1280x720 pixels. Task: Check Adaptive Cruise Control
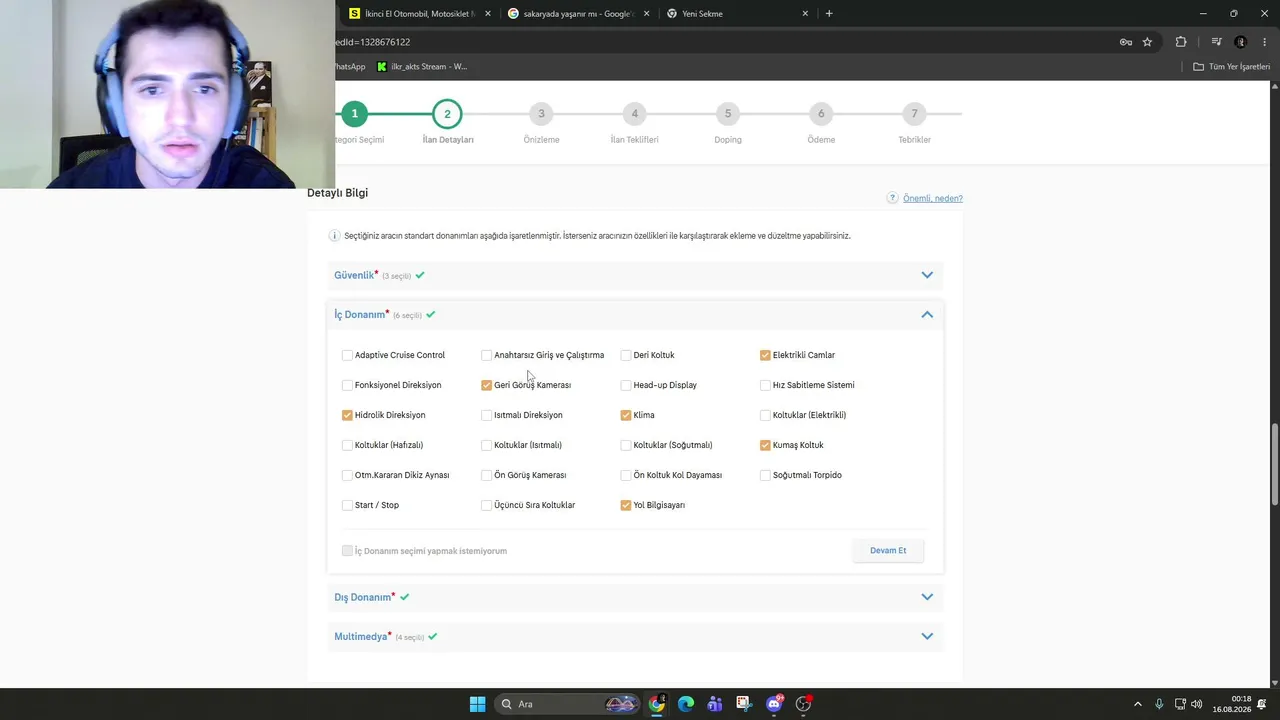click(347, 355)
